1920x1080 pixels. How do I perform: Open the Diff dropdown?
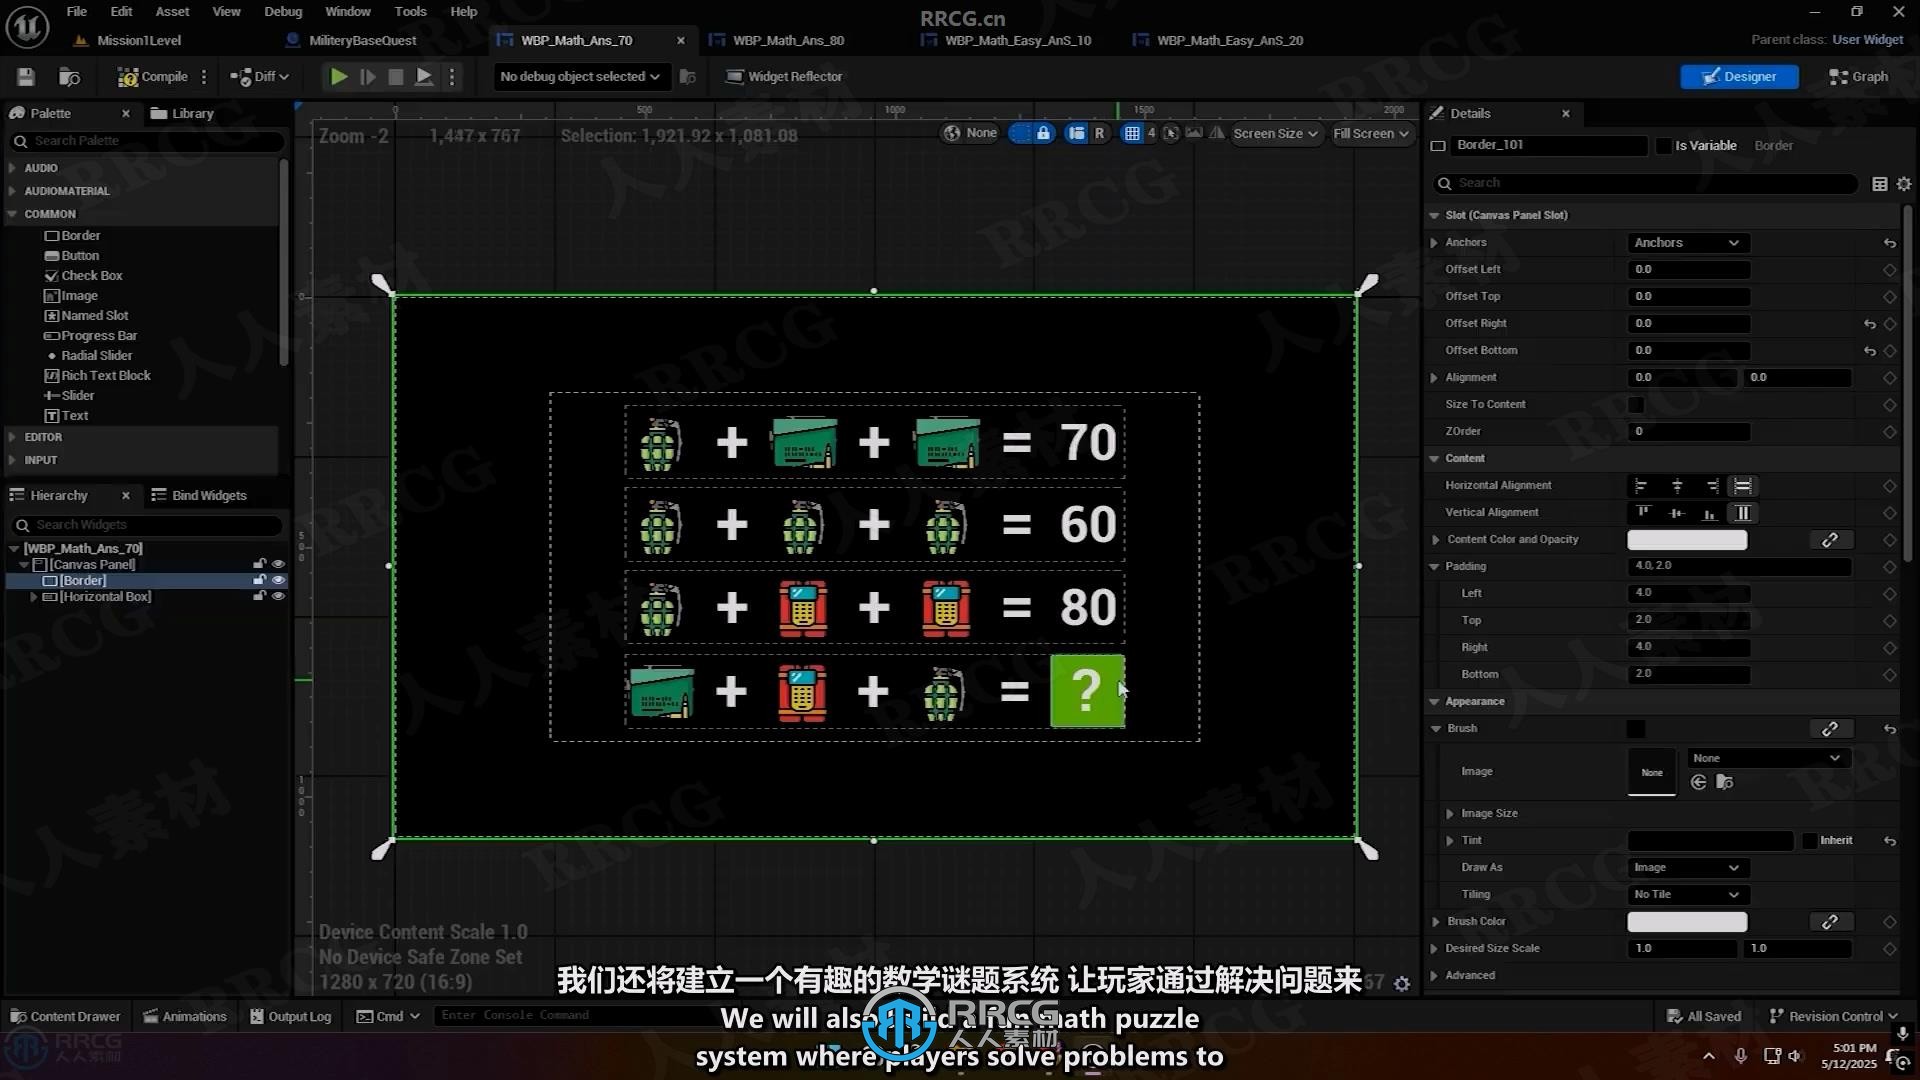259,77
